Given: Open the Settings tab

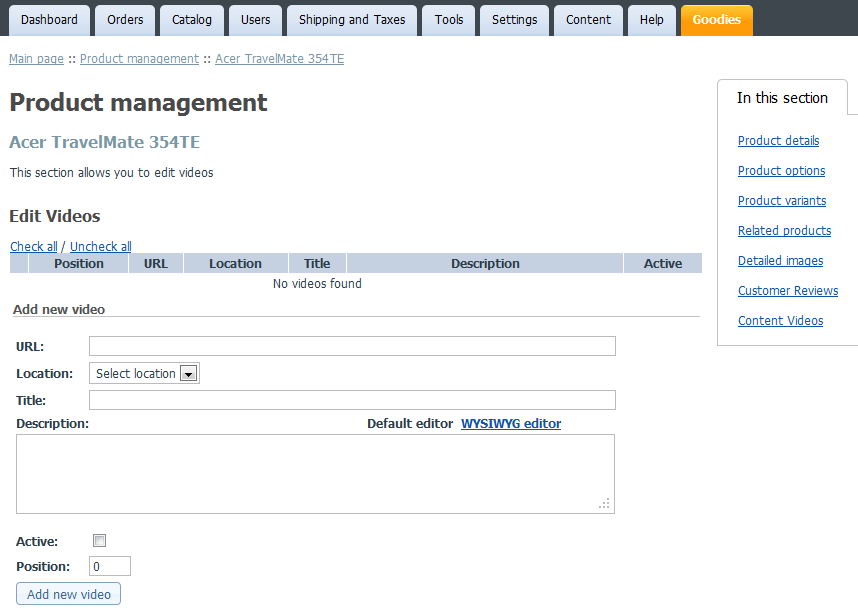Looking at the screenshot, I should pos(514,20).
